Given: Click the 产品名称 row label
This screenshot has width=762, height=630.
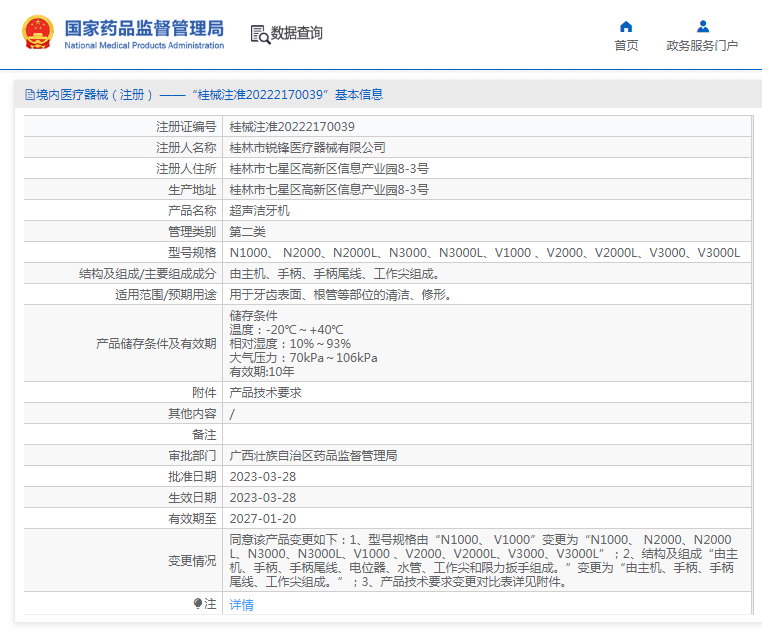Looking at the screenshot, I should [x=192, y=210].
